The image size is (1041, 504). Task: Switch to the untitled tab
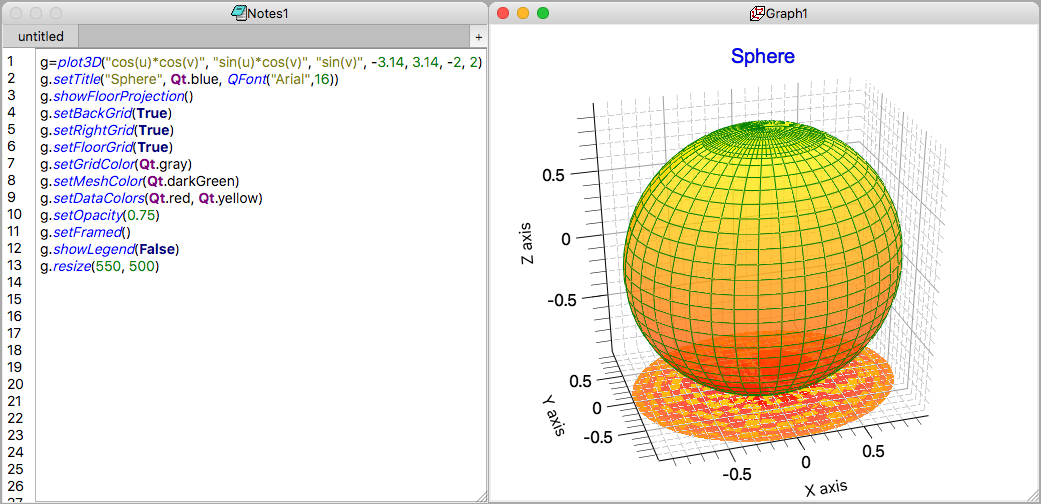coord(40,36)
